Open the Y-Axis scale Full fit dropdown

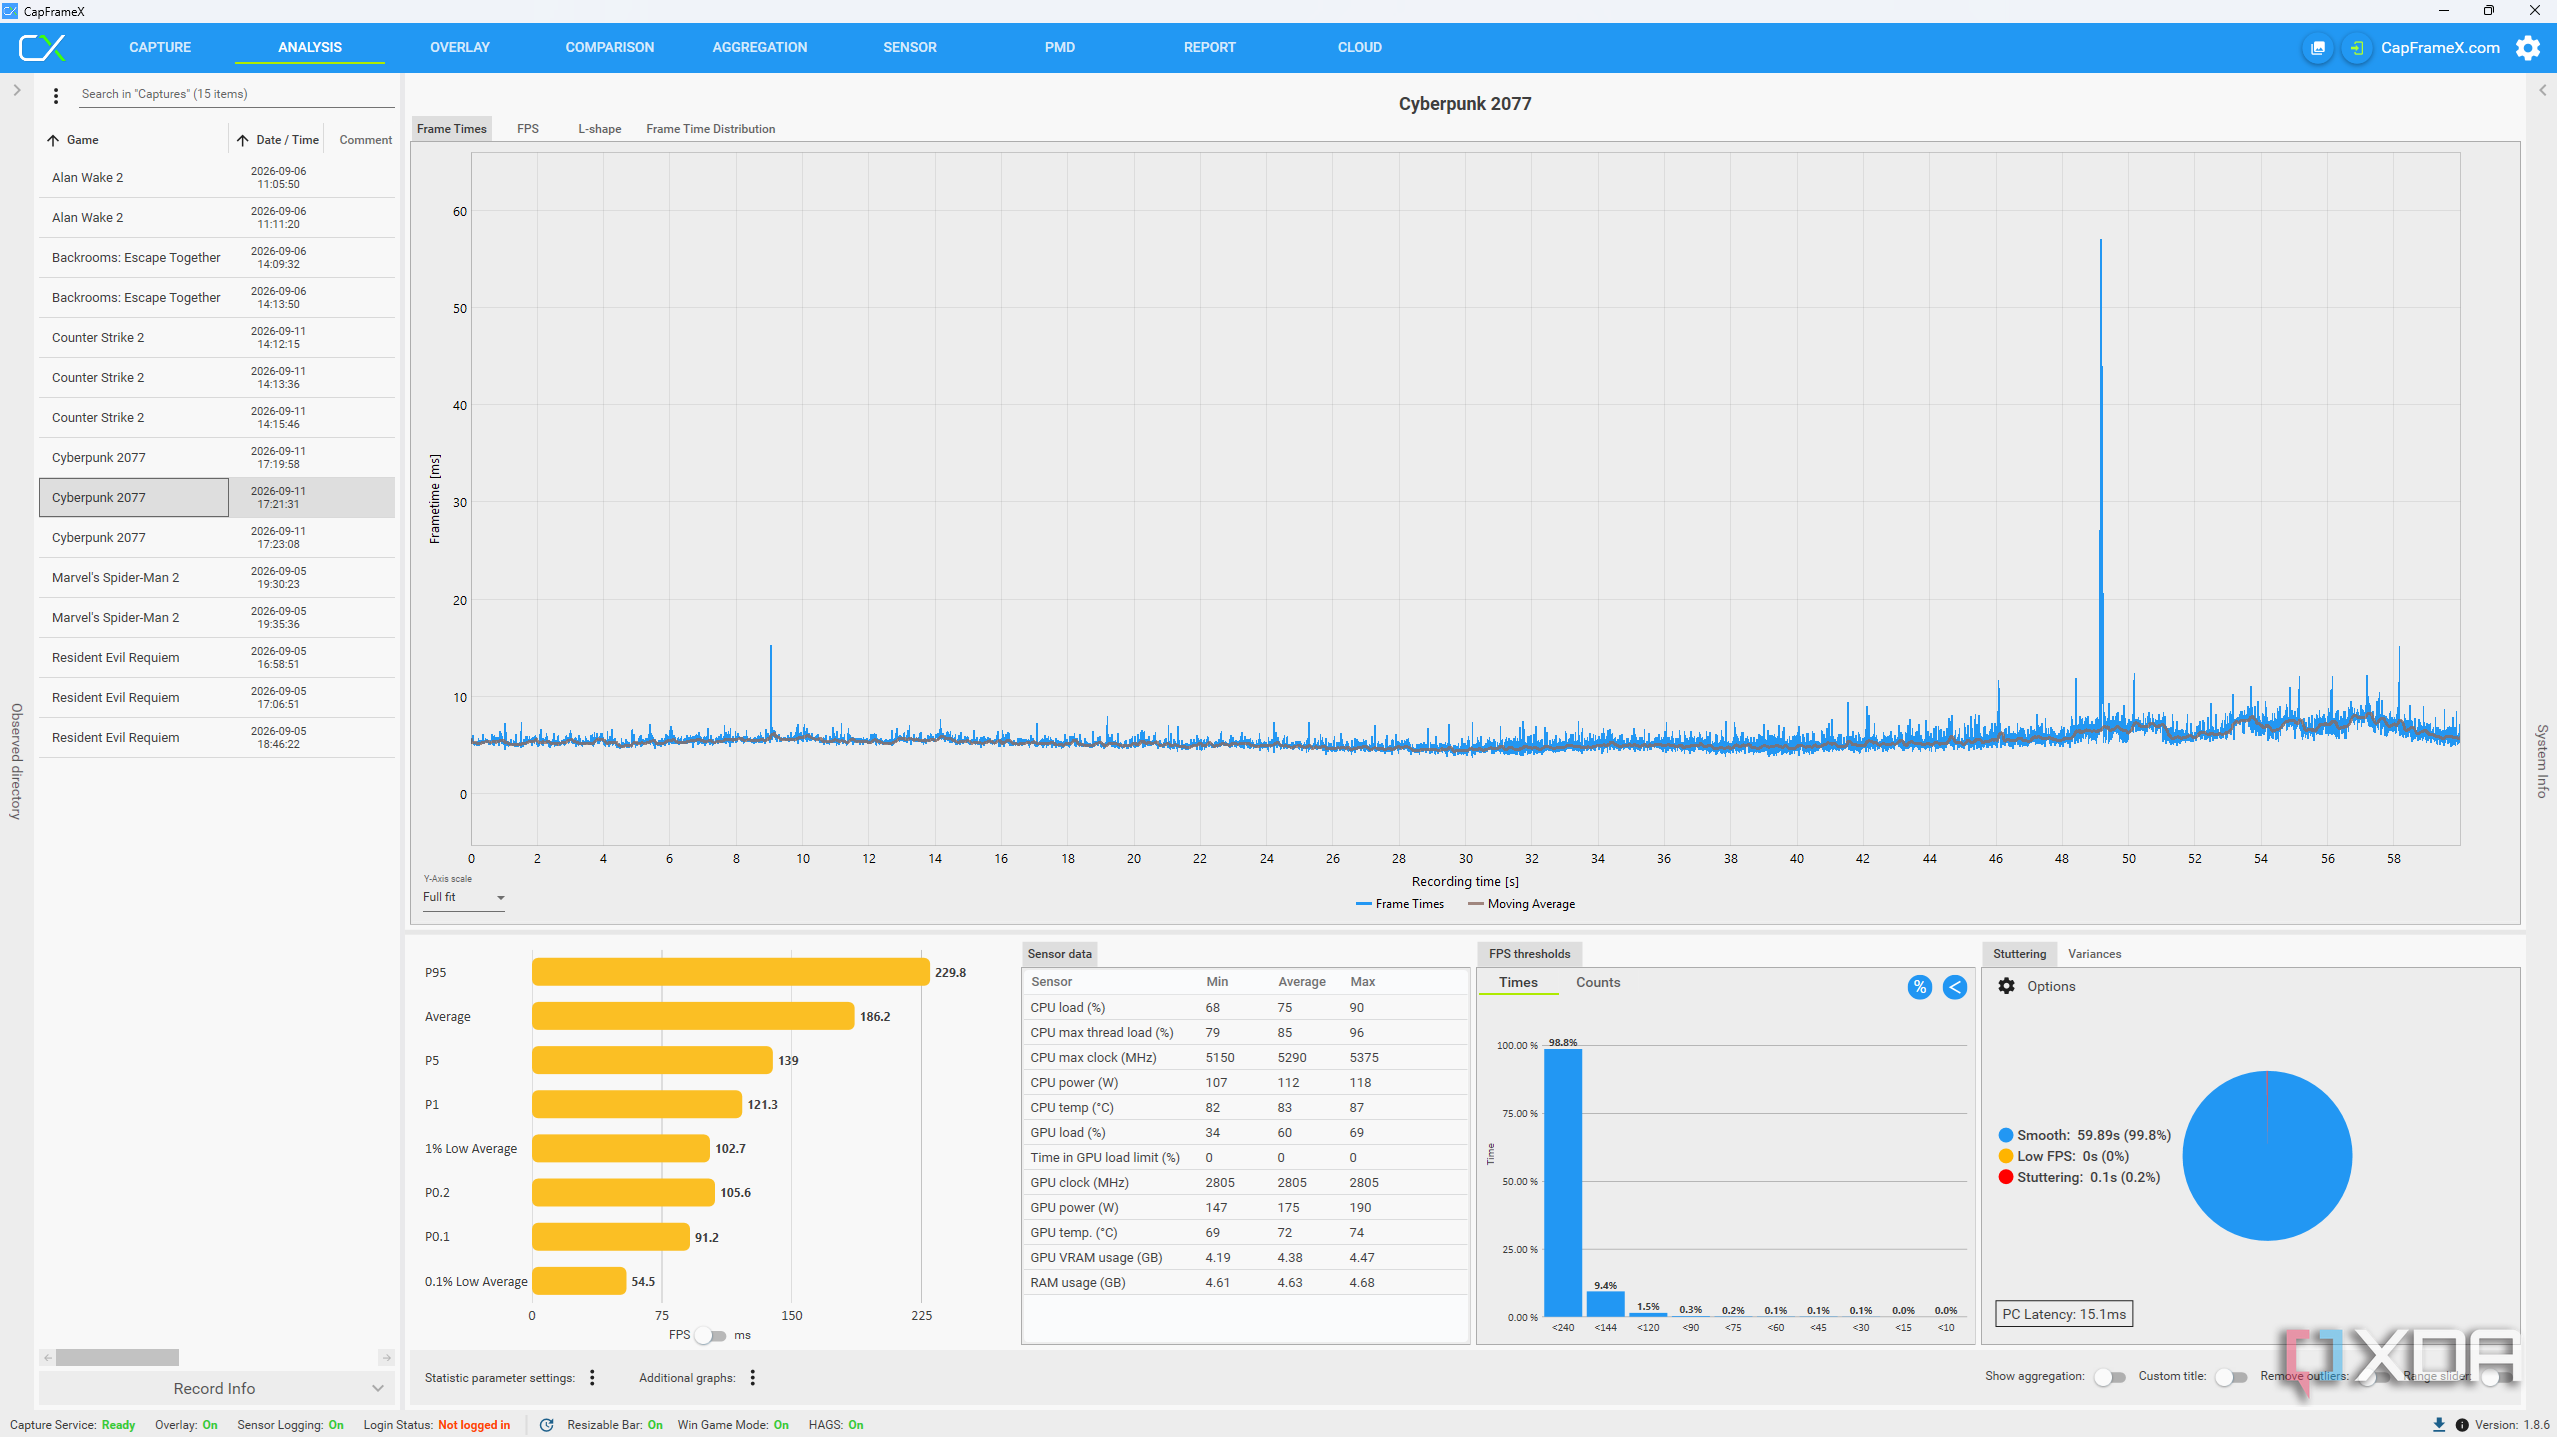463,897
